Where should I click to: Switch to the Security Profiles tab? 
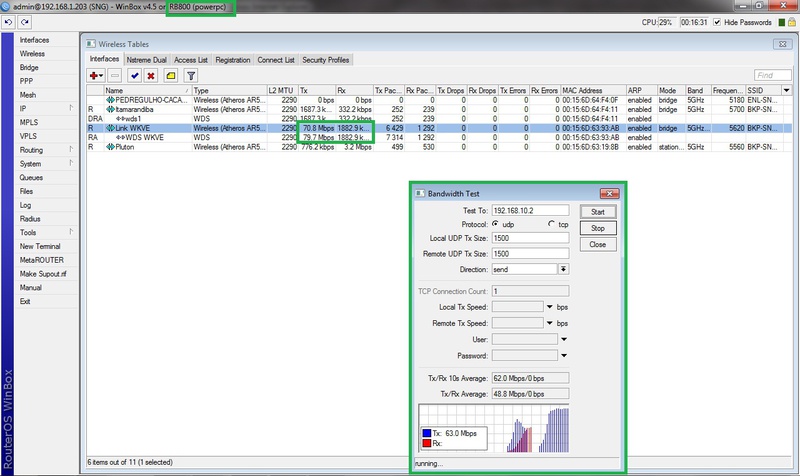(325, 60)
